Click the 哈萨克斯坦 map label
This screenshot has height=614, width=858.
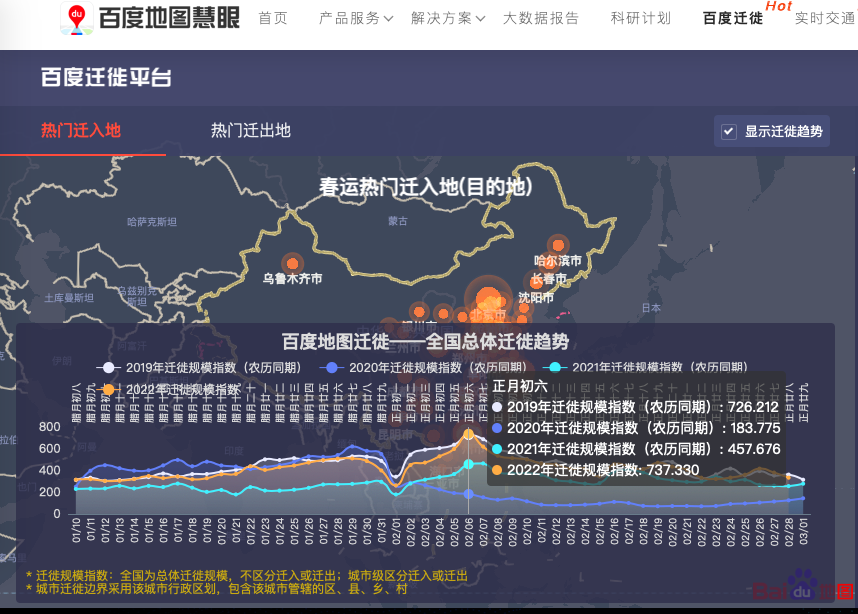pos(152,222)
